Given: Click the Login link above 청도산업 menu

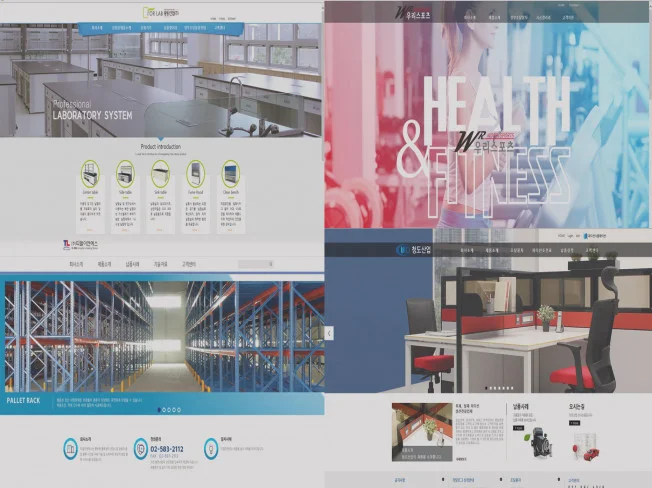Looking at the screenshot, I should 570,236.
